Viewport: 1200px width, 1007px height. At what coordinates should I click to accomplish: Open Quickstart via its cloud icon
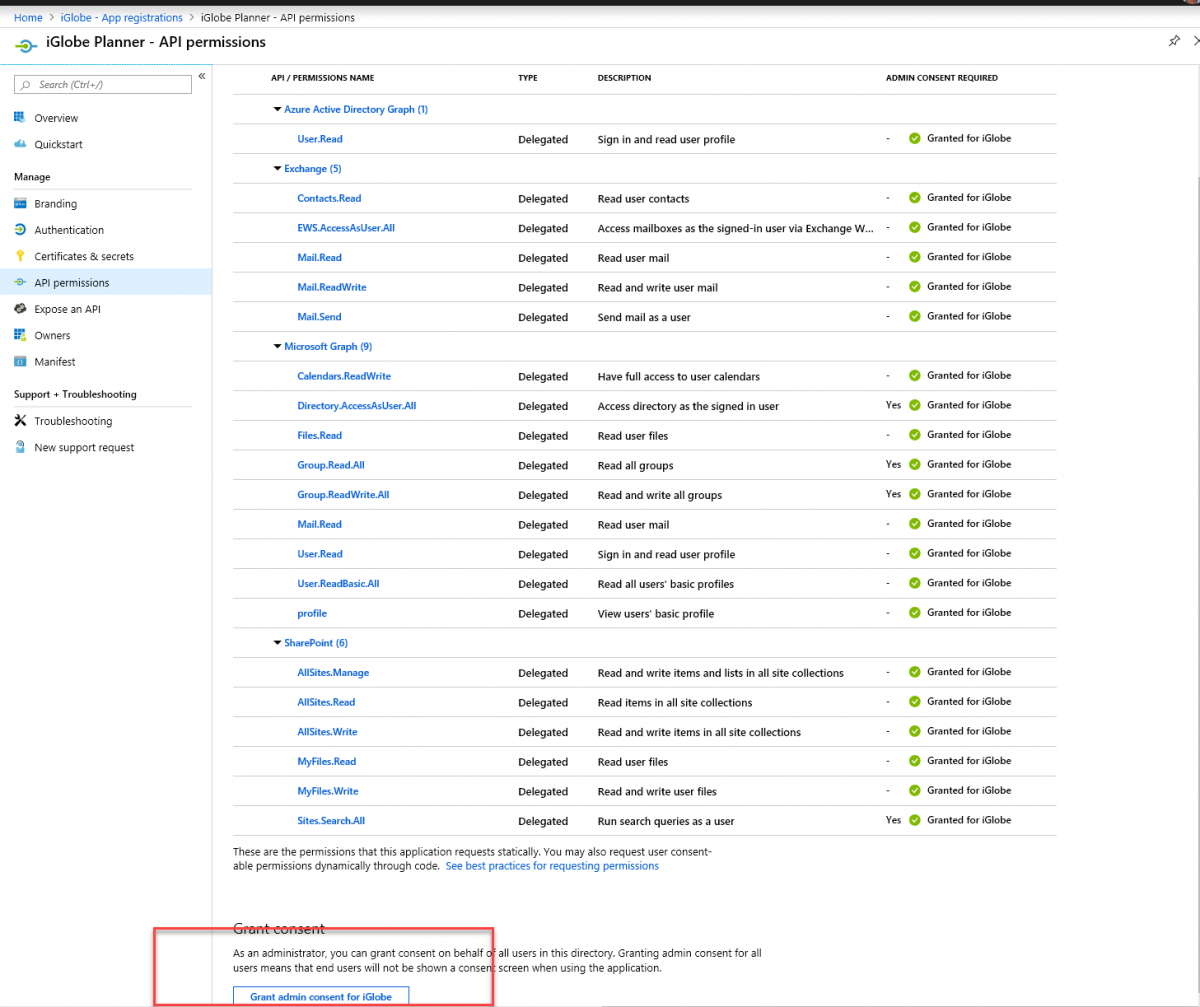pos(20,144)
